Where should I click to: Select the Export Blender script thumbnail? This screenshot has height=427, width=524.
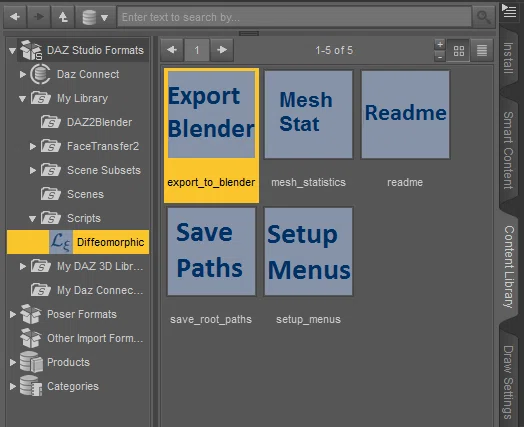point(211,114)
